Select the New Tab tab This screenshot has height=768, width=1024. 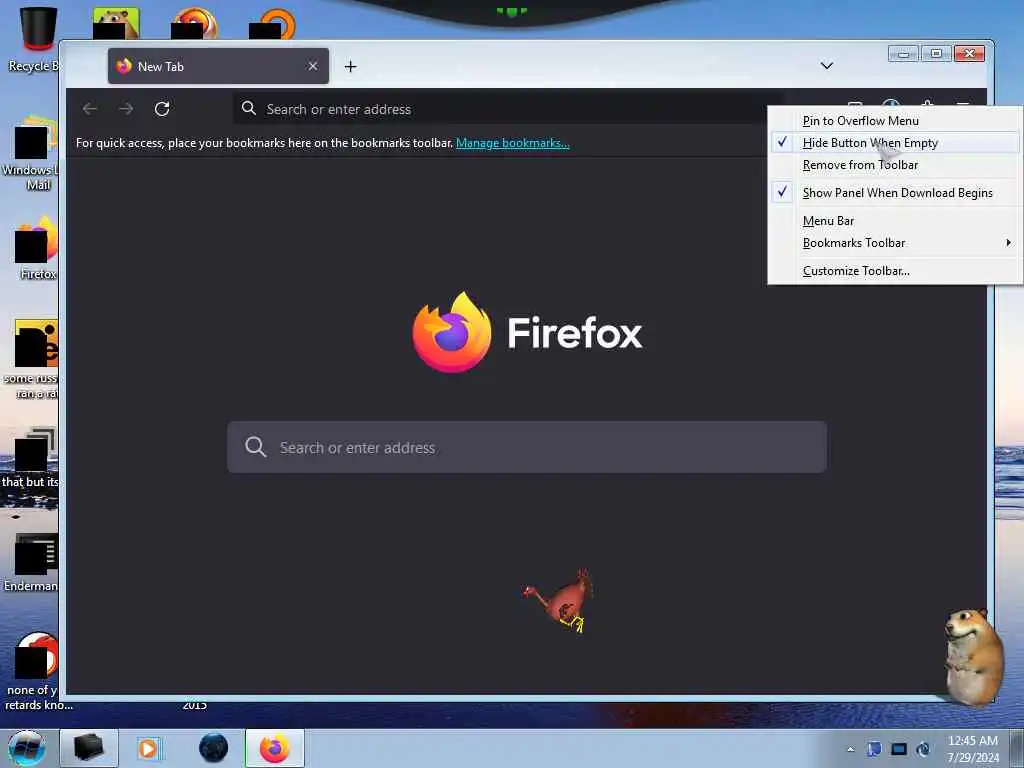[x=218, y=66]
